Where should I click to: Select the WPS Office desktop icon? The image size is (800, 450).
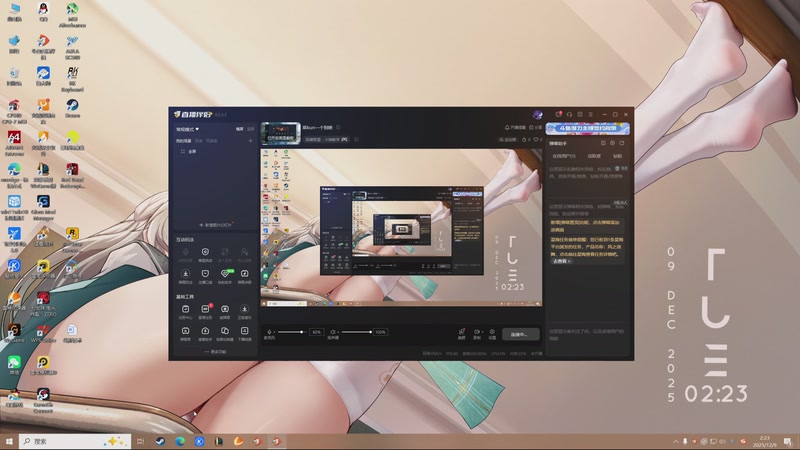(x=43, y=332)
